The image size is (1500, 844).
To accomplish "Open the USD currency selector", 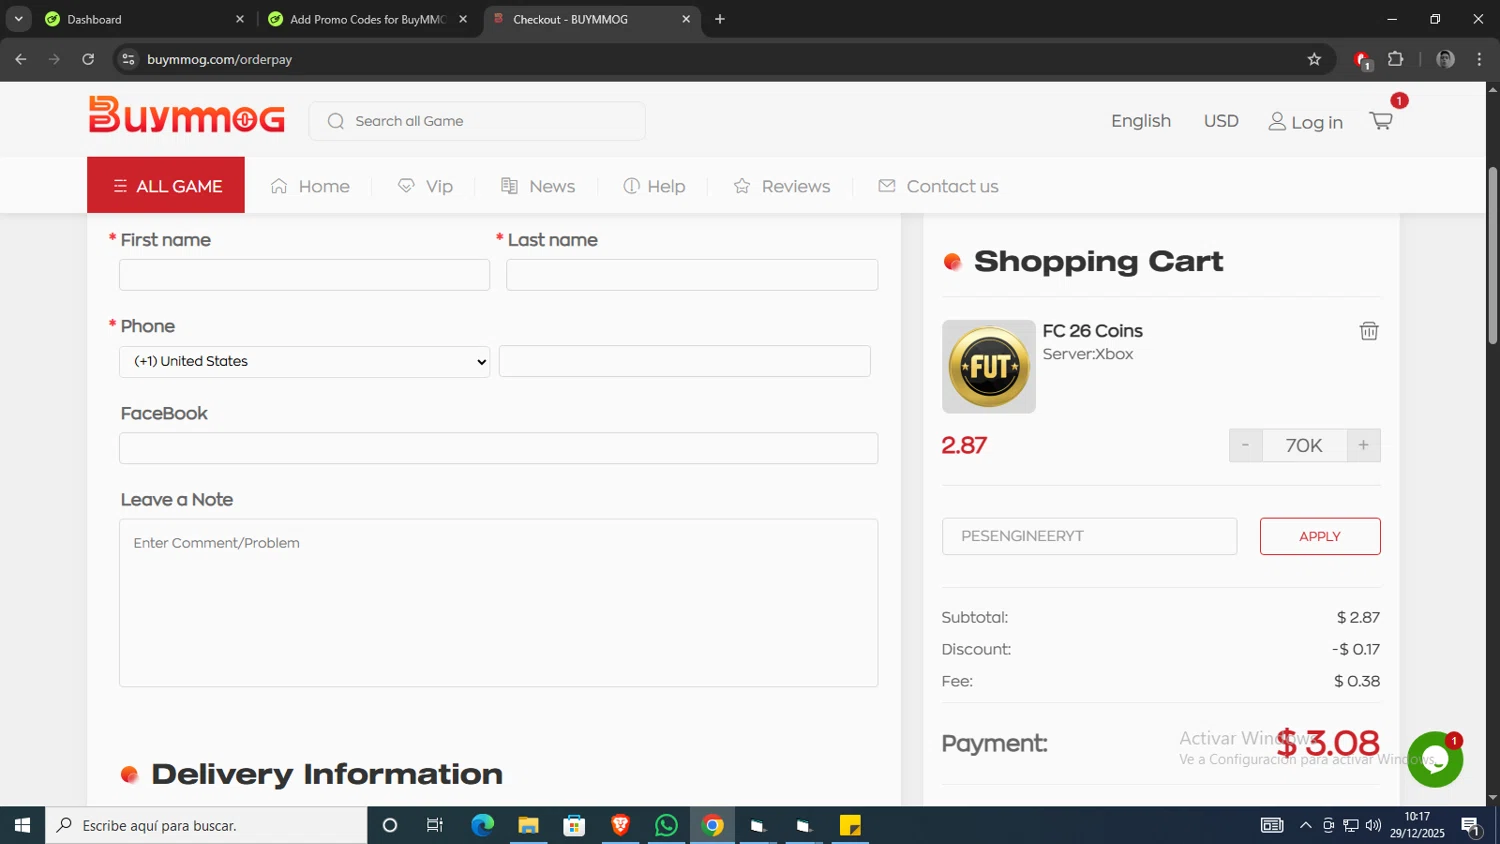I will coord(1221,121).
